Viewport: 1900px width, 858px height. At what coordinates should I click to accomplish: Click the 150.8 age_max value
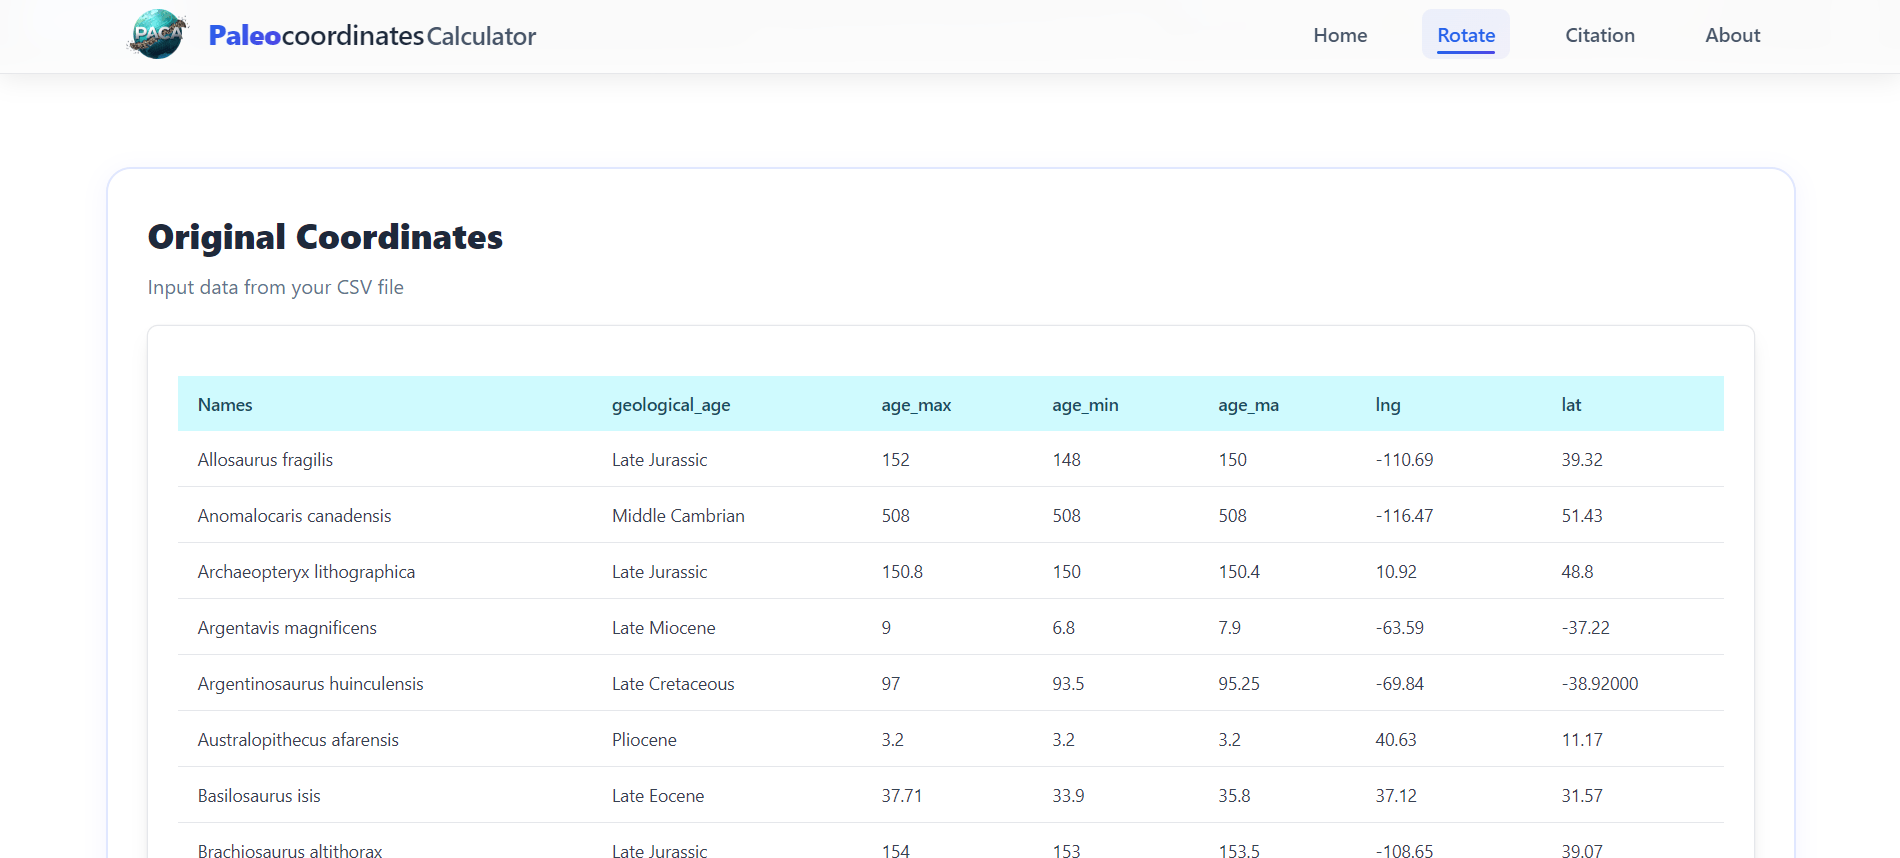click(x=902, y=572)
